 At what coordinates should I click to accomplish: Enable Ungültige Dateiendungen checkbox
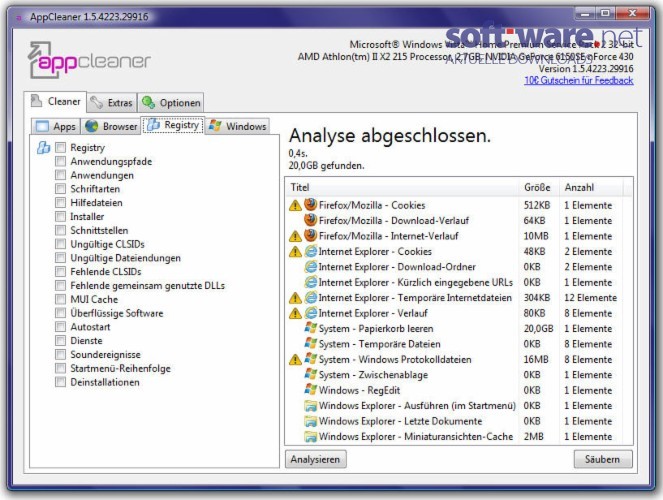point(61,258)
